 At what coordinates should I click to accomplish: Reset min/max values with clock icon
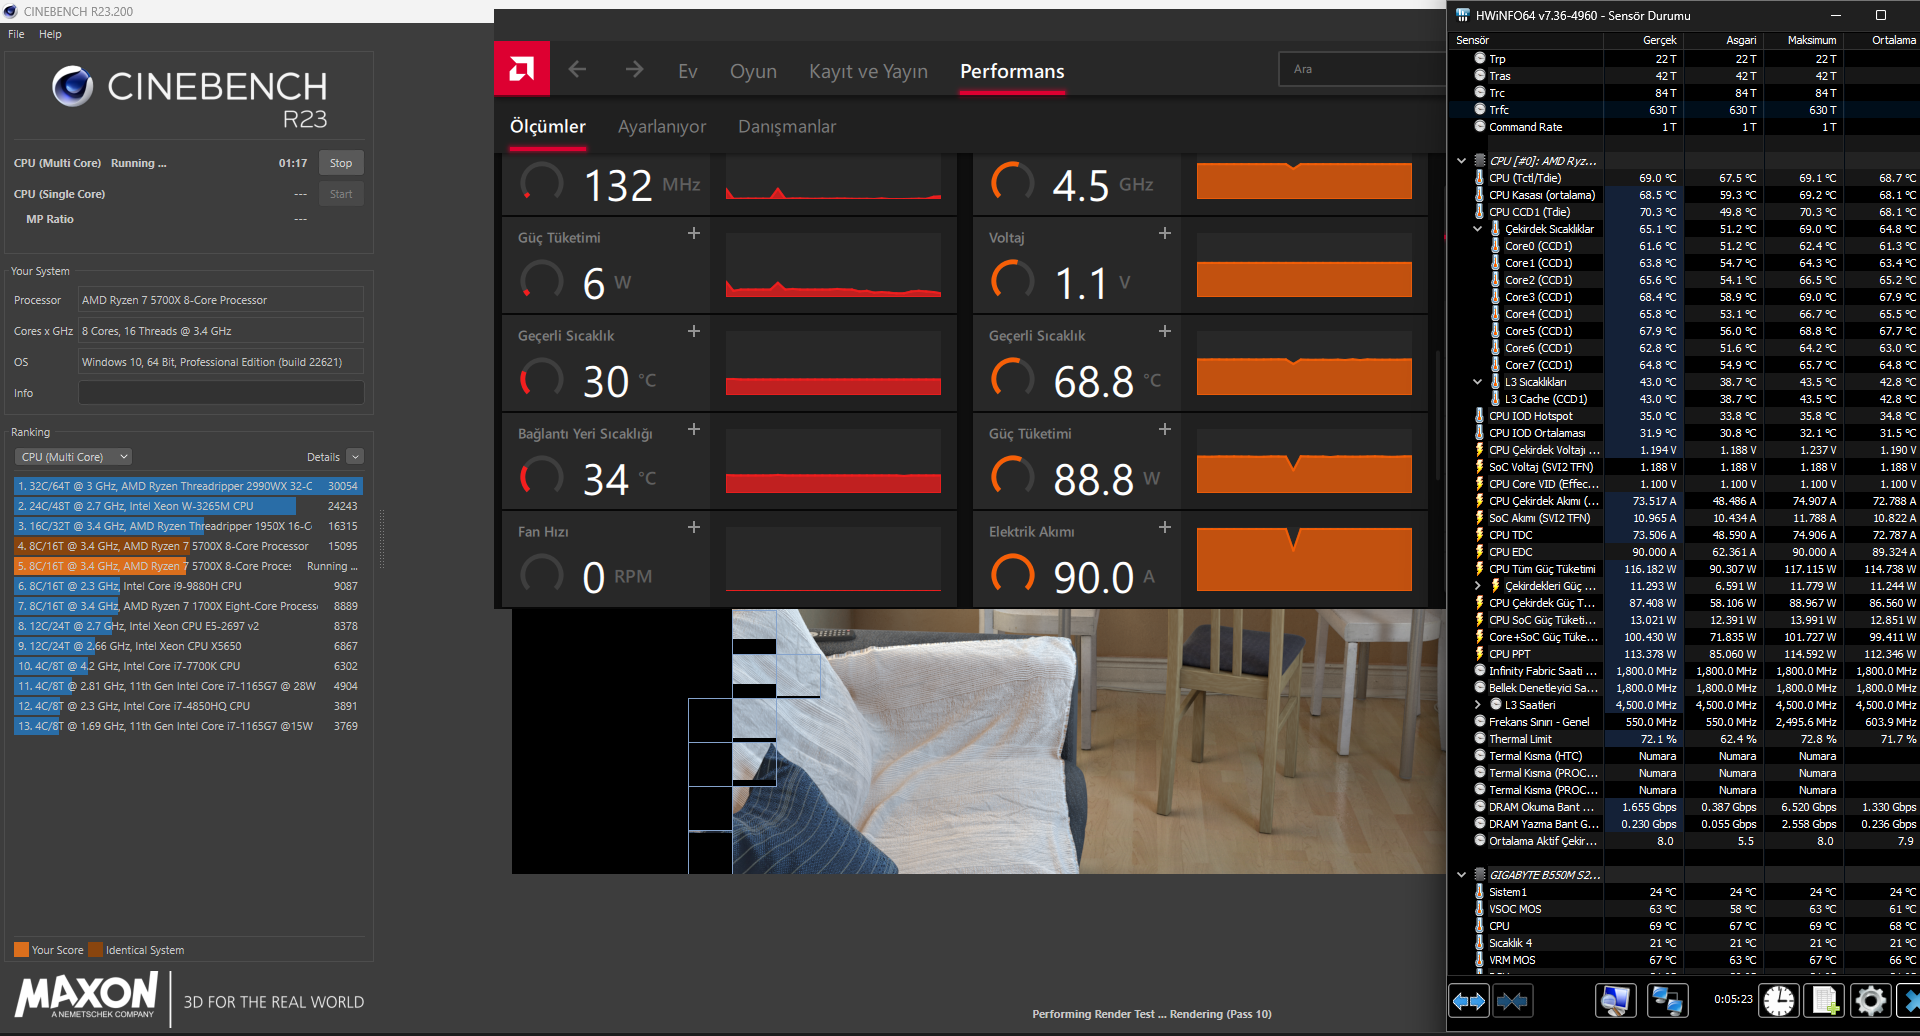1779,1001
